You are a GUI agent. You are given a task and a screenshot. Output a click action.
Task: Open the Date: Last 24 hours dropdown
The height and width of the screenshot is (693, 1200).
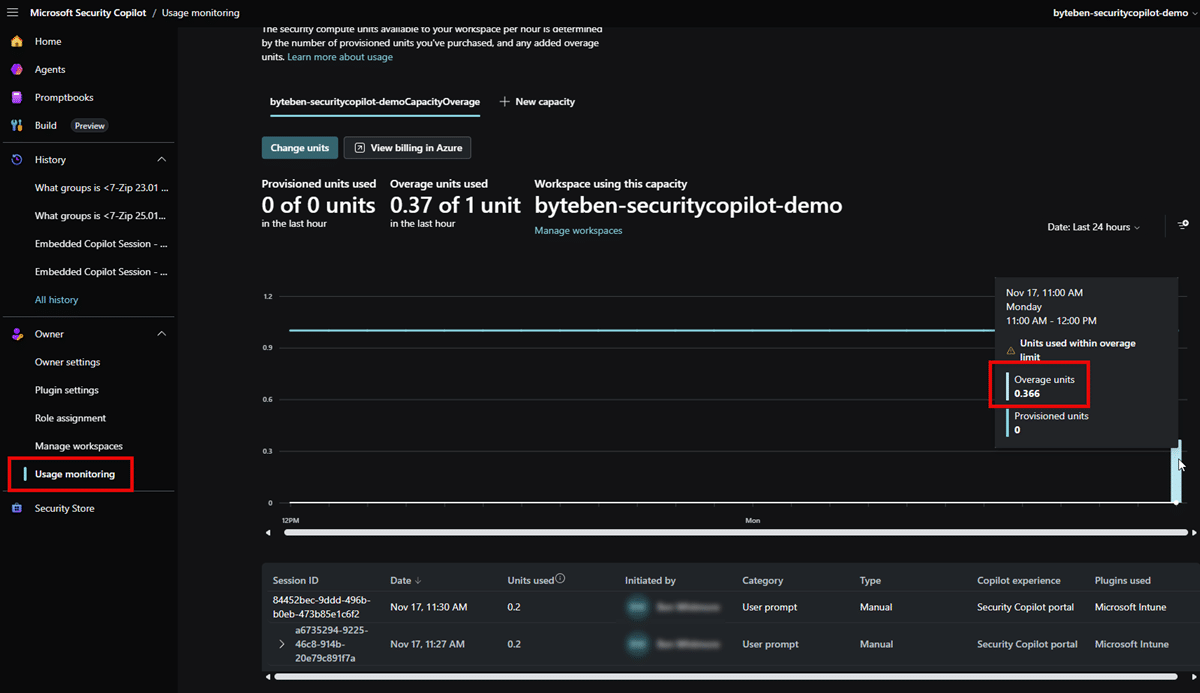[x=1093, y=227]
